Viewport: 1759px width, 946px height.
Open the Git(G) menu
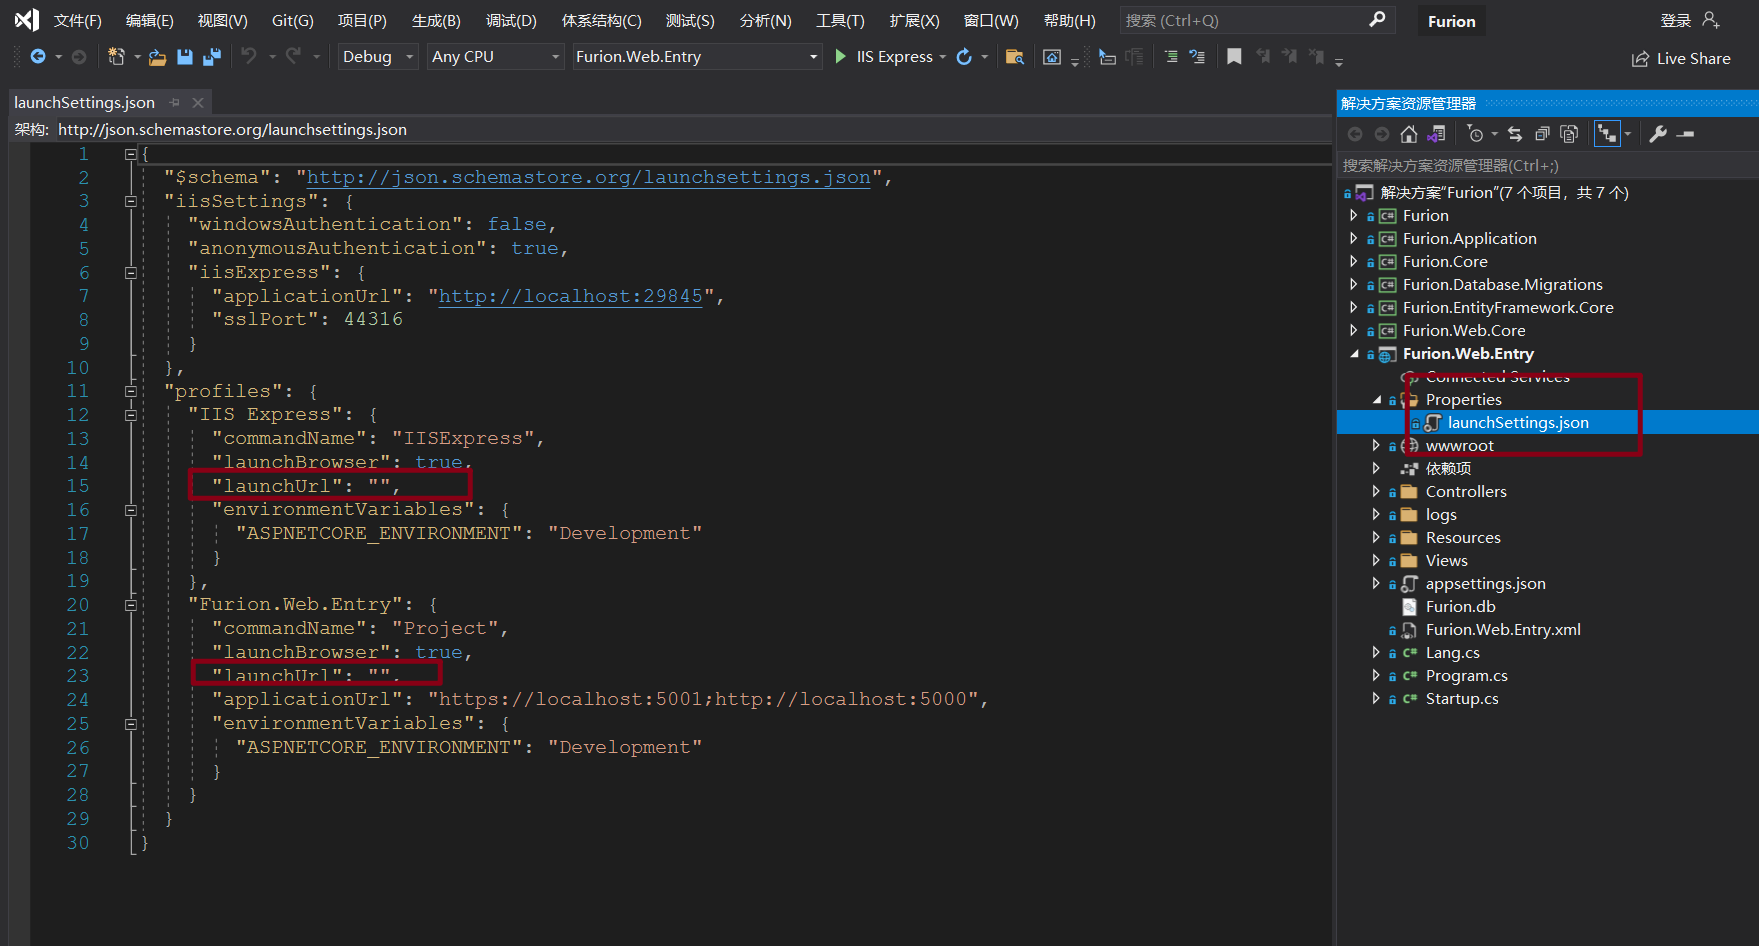point(292,21)
